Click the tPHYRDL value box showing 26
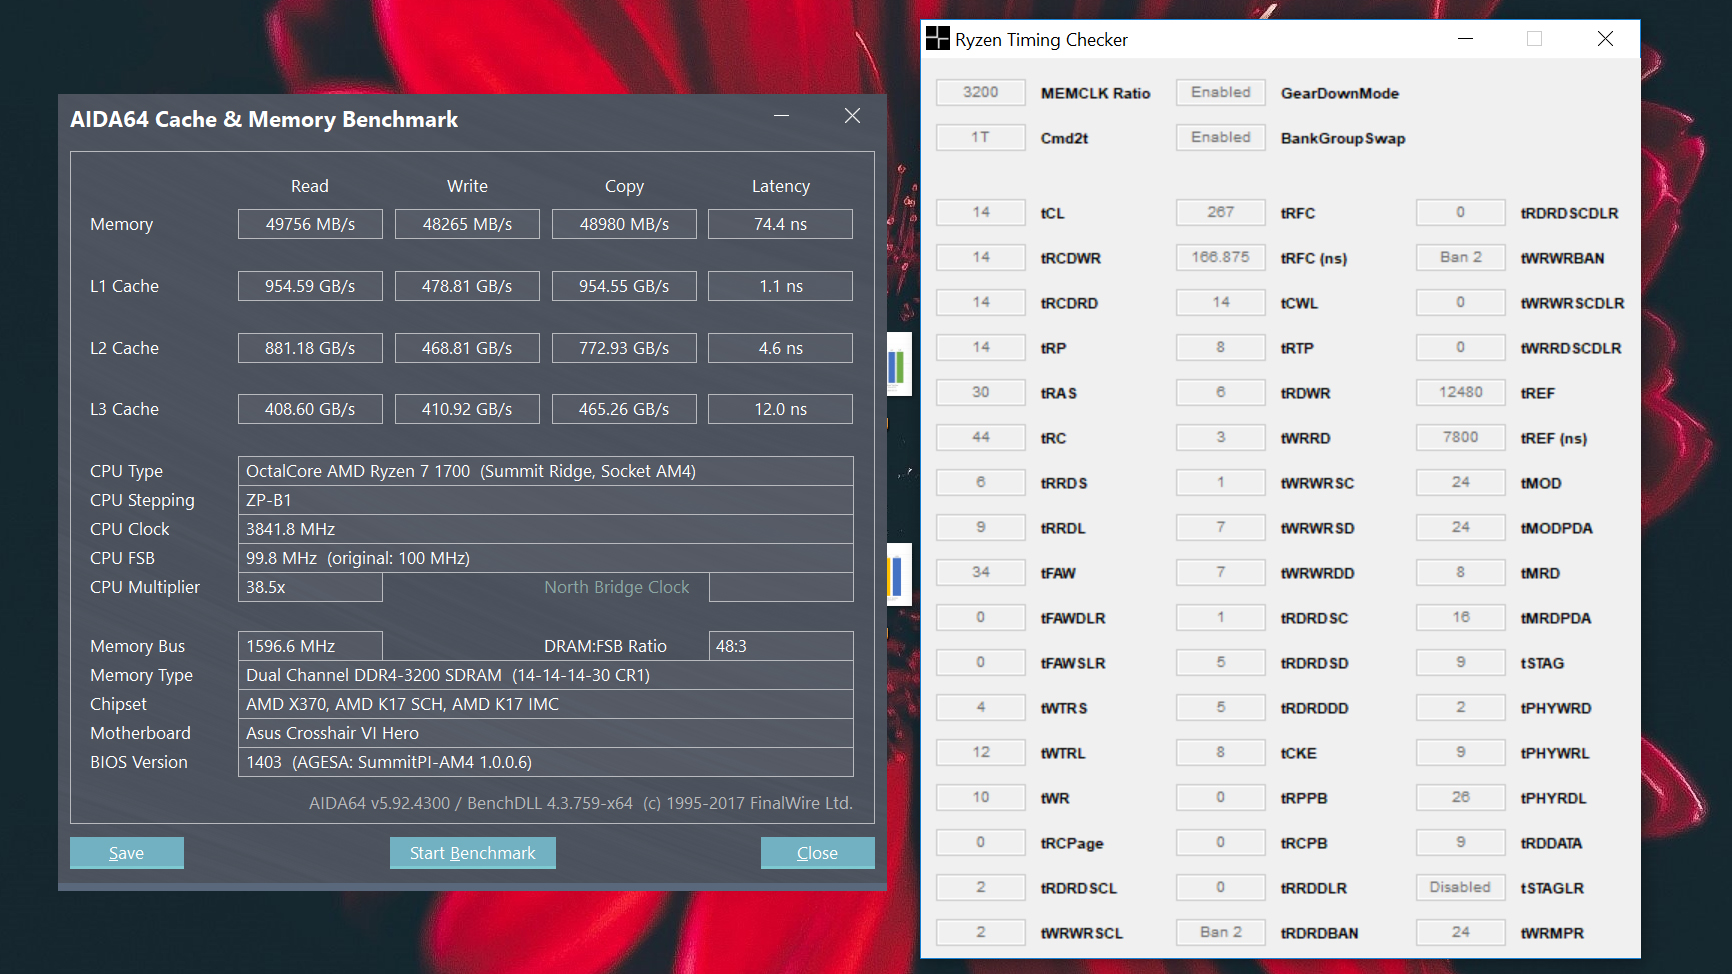Viewport: 1732px width, 974px height. [x=1461, y=797]
